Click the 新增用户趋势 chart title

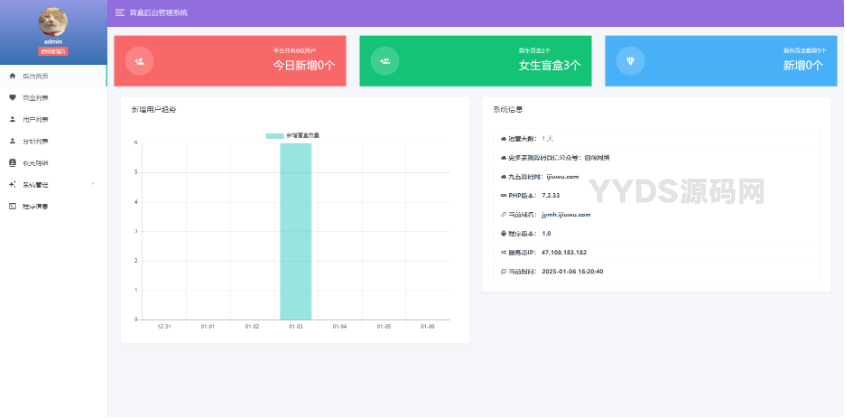[154, 110]
